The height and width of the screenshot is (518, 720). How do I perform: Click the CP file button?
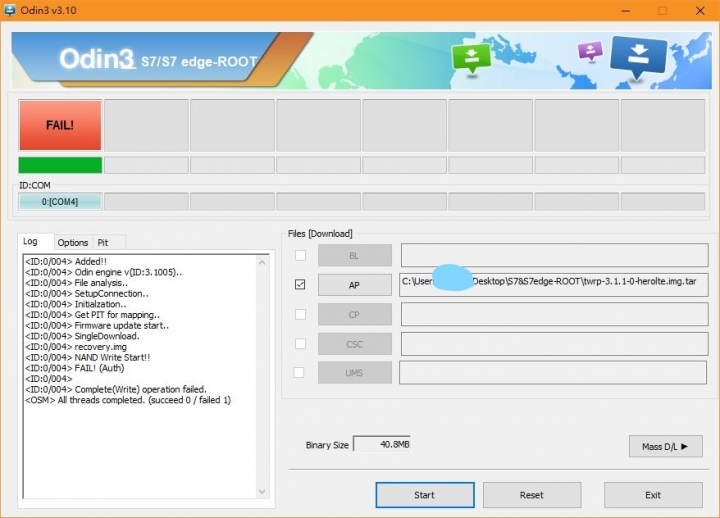354,315
